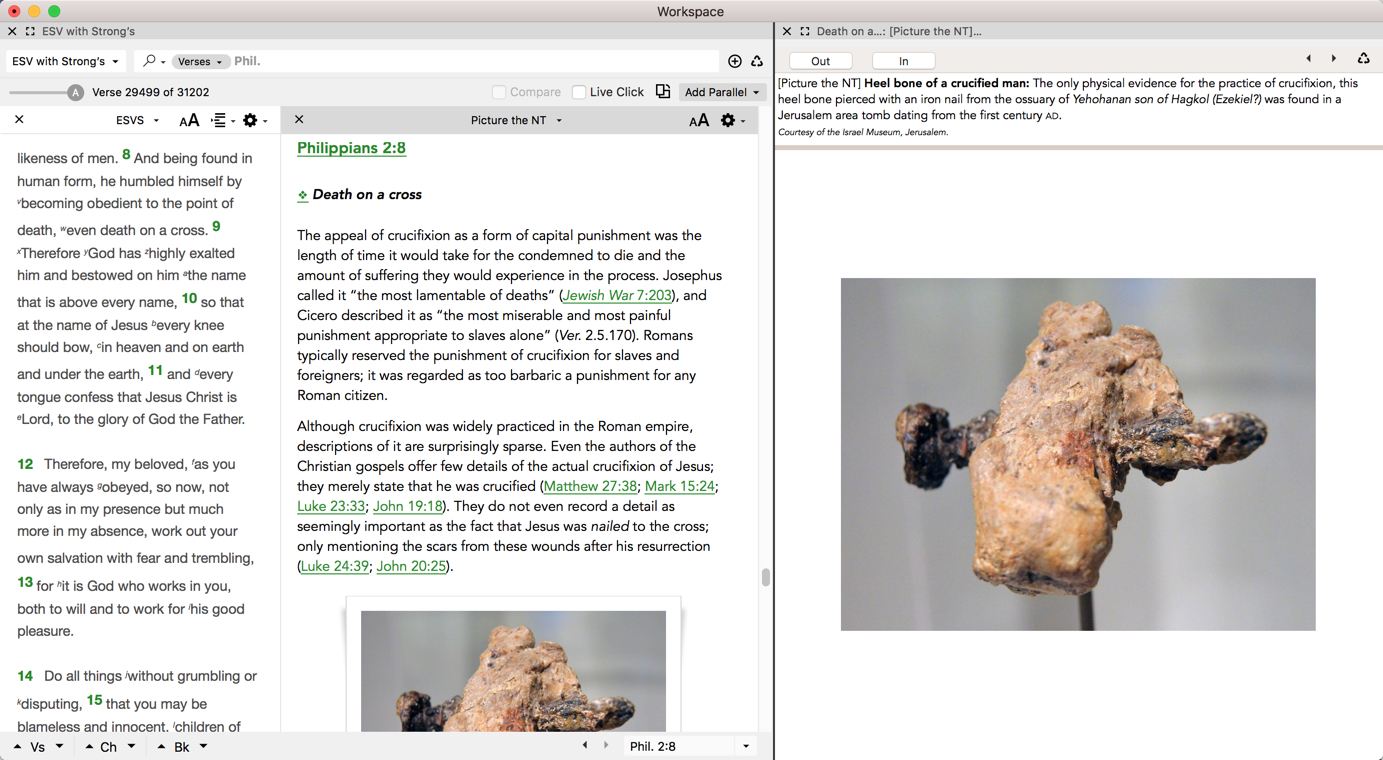The image size is (1383, 760).
Task: Show previous picture with left arrow
Action: tap(1309, 59)
